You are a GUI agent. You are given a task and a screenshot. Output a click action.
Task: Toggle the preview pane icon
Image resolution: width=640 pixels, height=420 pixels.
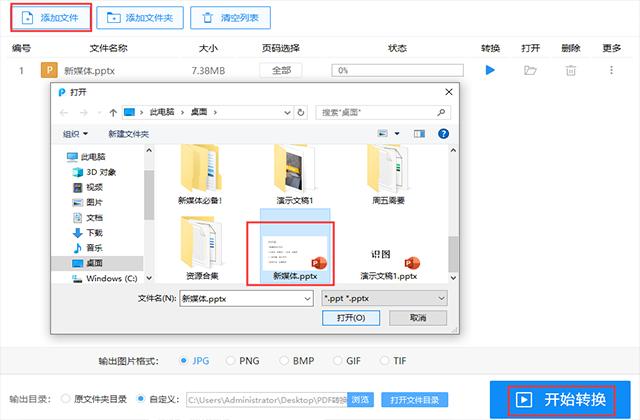point(419,133)
